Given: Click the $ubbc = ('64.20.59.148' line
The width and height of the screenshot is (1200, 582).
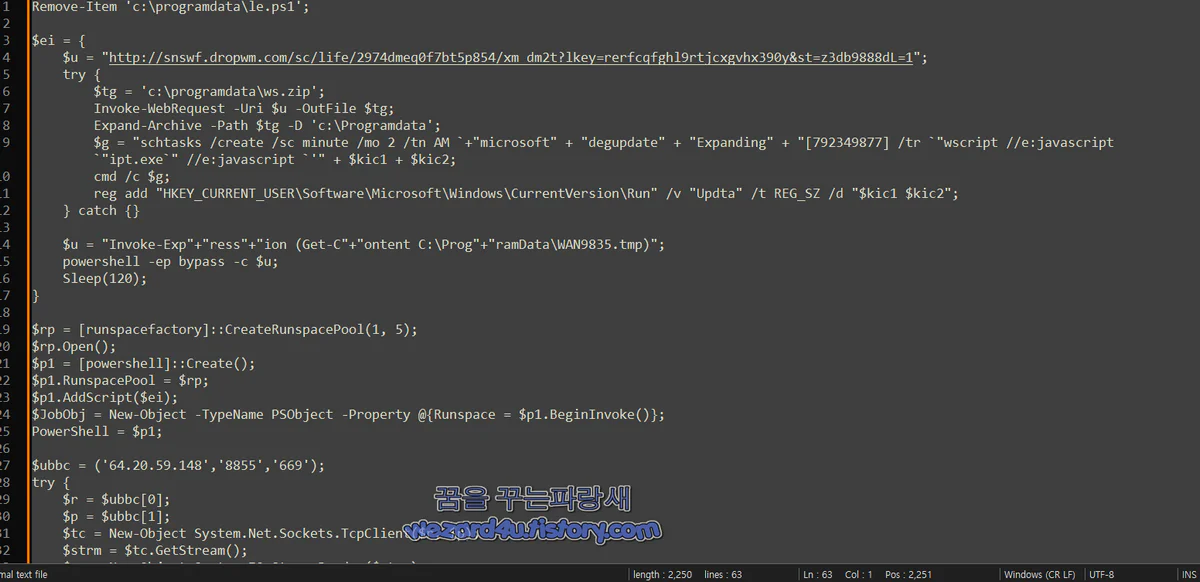Looking at the screenshot, I should coord(178,465).
